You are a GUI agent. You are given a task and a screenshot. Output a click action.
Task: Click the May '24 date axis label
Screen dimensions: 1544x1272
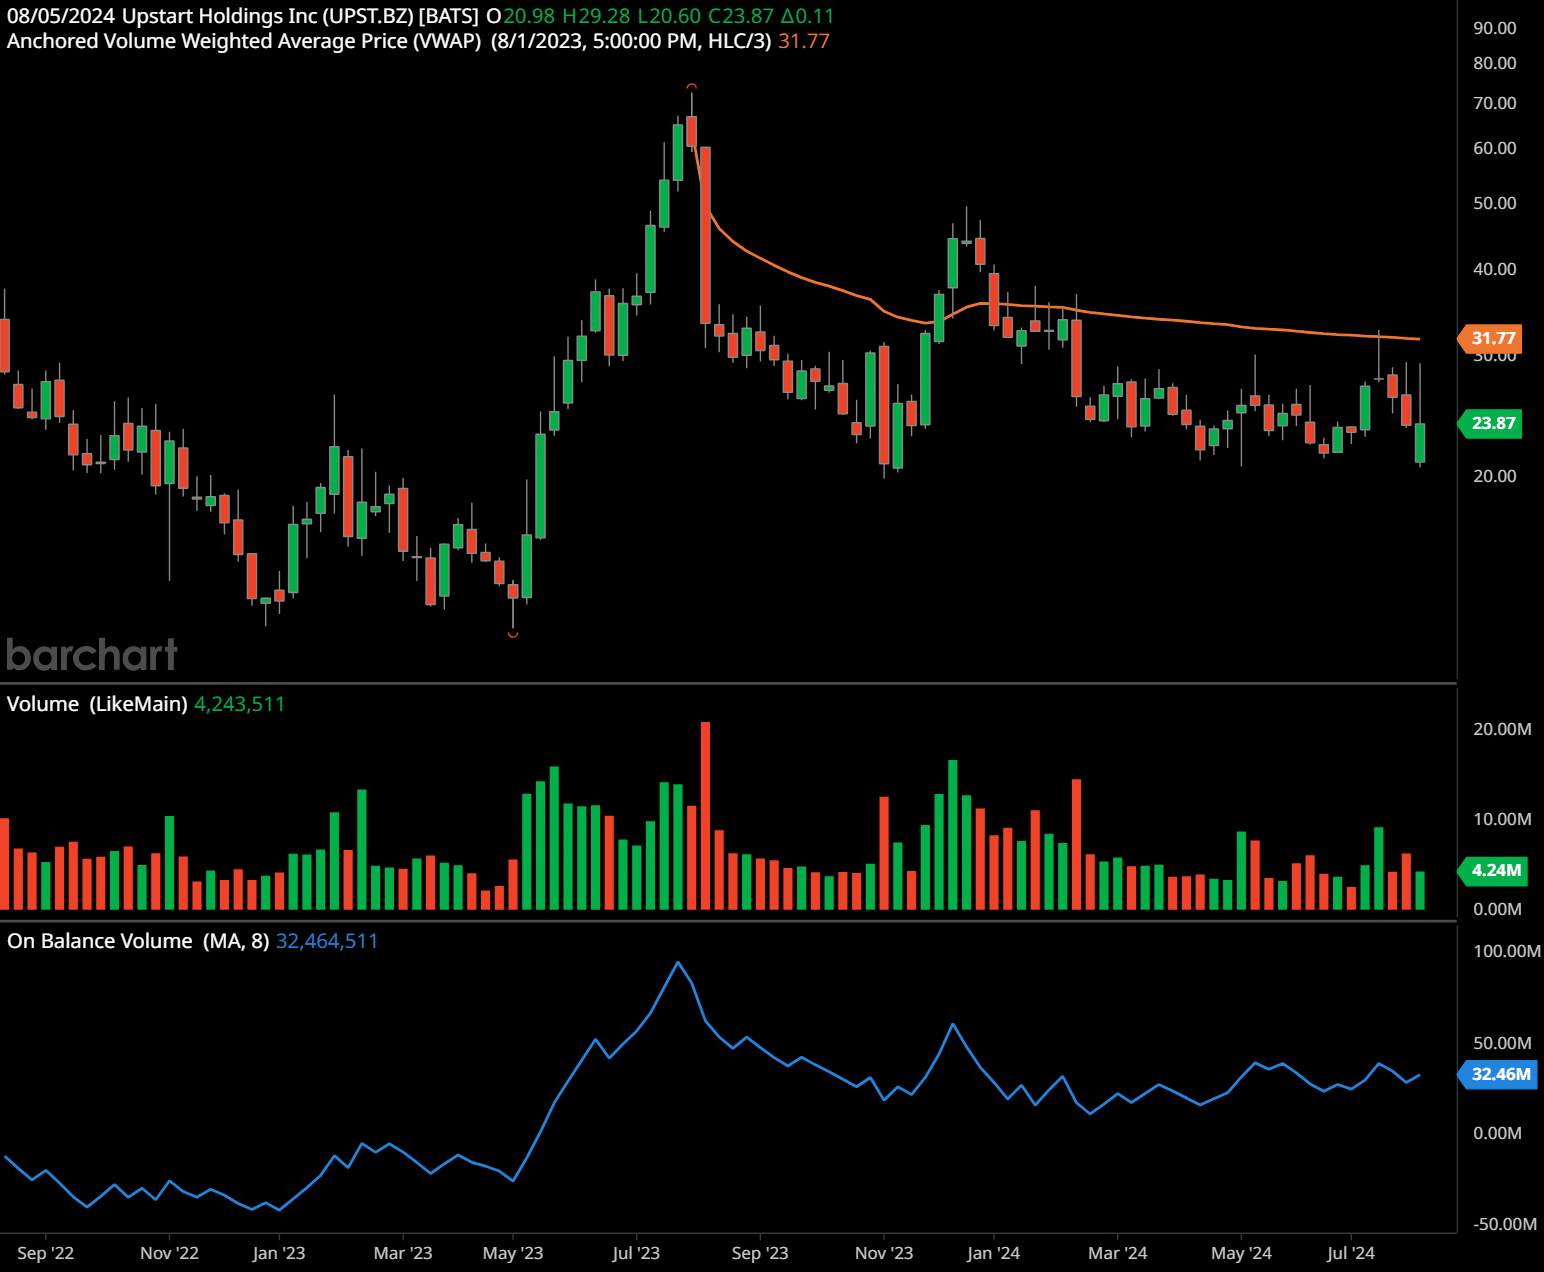point(1241,1253)
